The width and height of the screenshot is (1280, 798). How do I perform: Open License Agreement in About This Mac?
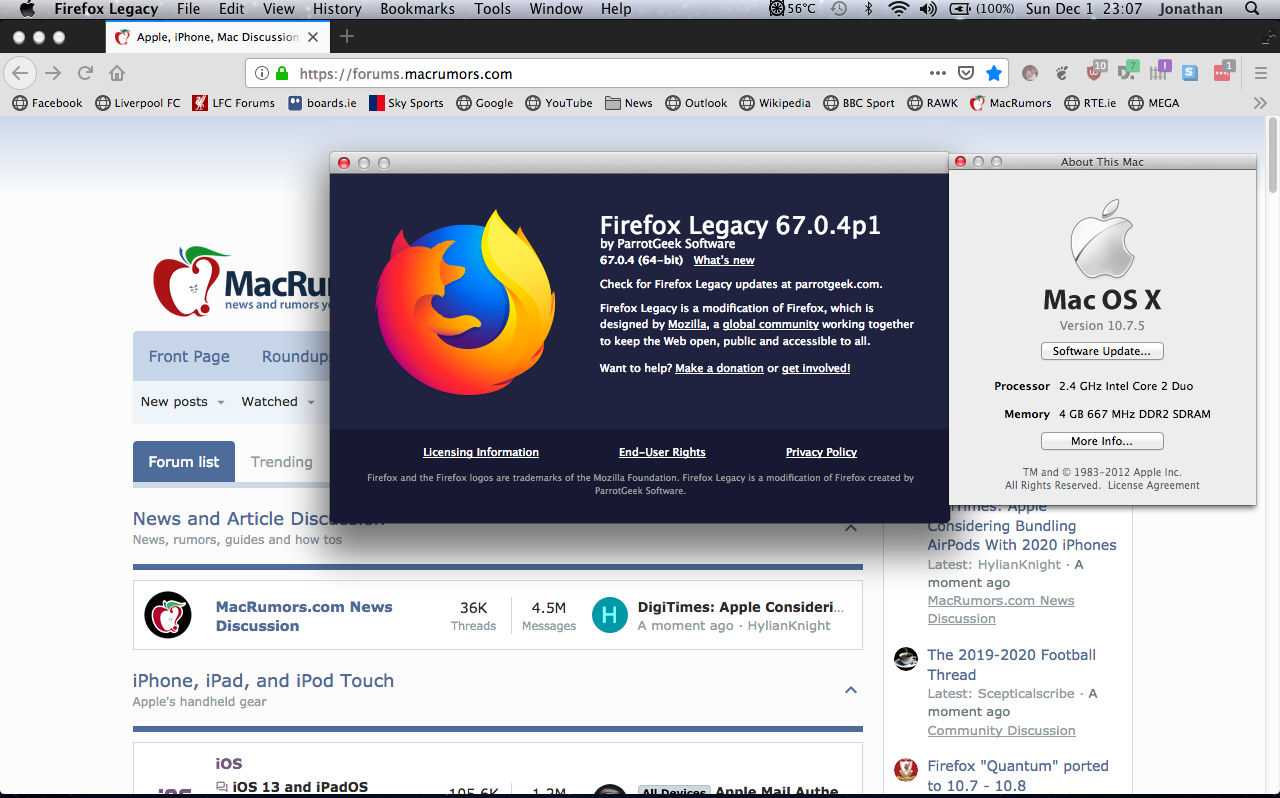[x=1153, y=485]
